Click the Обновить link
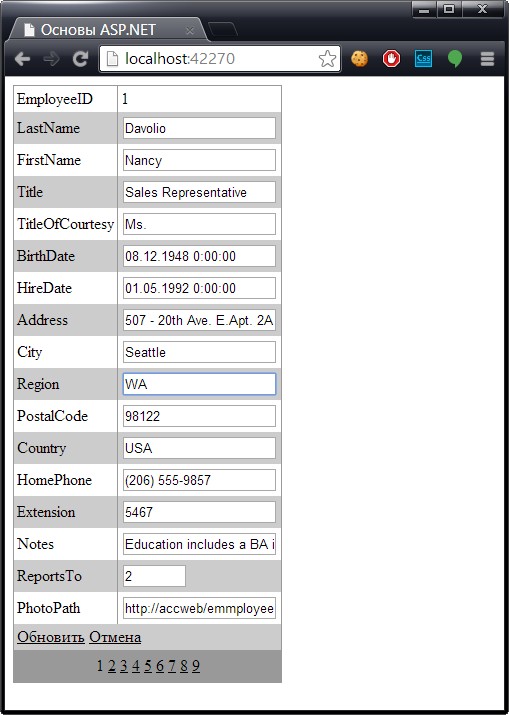Image resolution: width=509 pixels, height=715 pixels. (51, 637)
